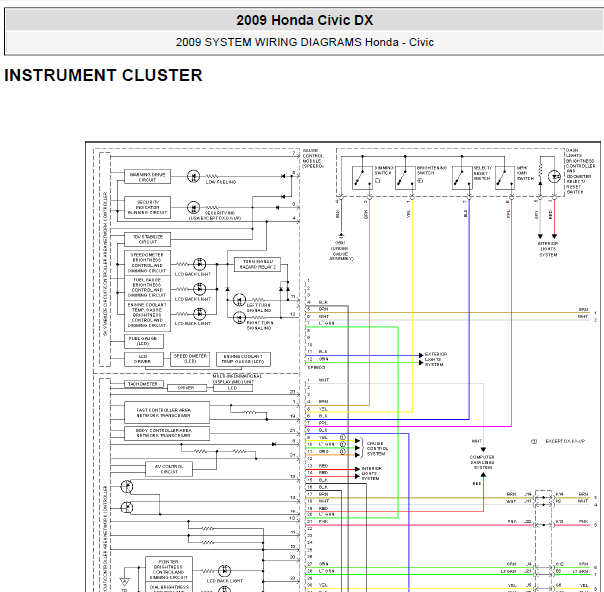The height and width of the screenshot is (592, 604).
Task: Click Engine Coolant Temp Gauge Brightness circuit box
Action: tap(148, 315)
